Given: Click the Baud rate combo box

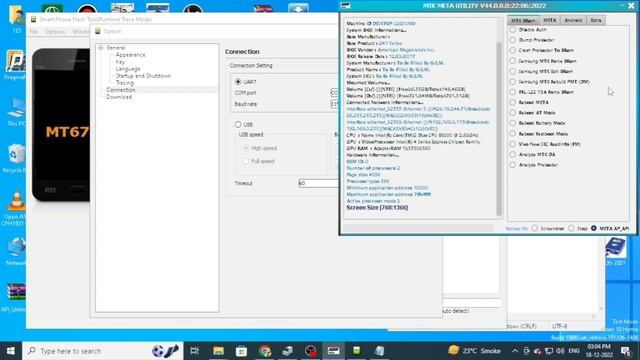Looking at the screenshot, I should 334,104.
